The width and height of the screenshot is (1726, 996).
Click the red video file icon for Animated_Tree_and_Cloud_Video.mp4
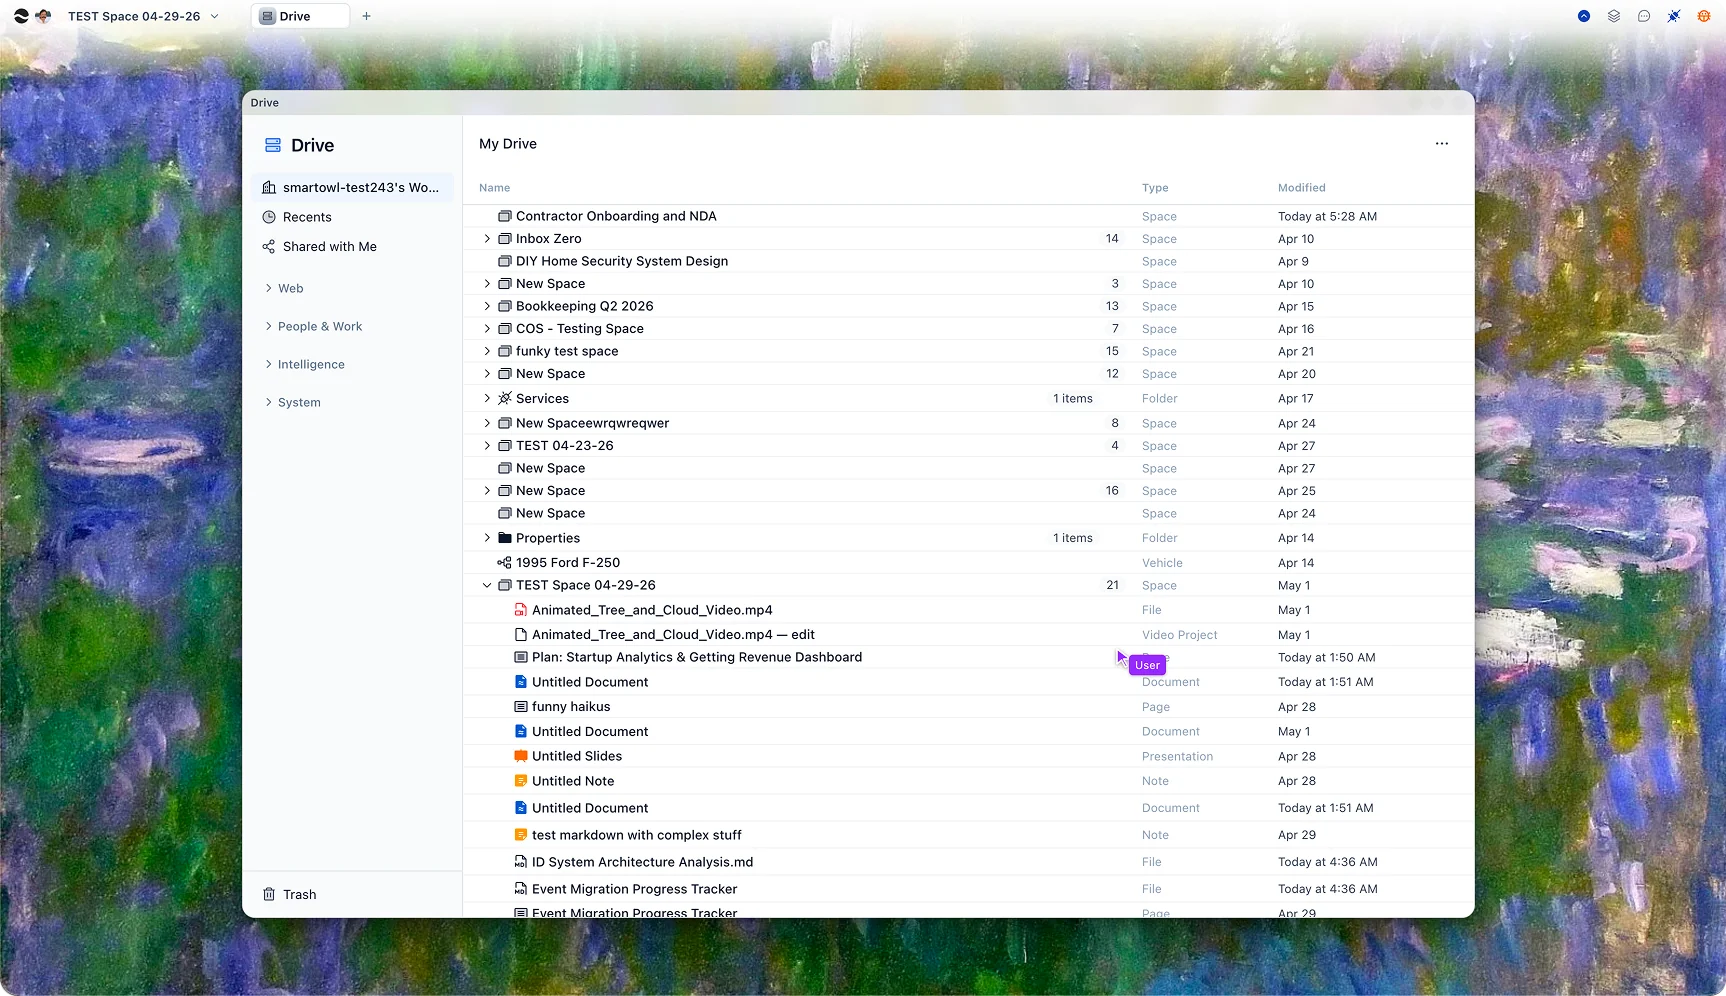[x=521, y=610]
